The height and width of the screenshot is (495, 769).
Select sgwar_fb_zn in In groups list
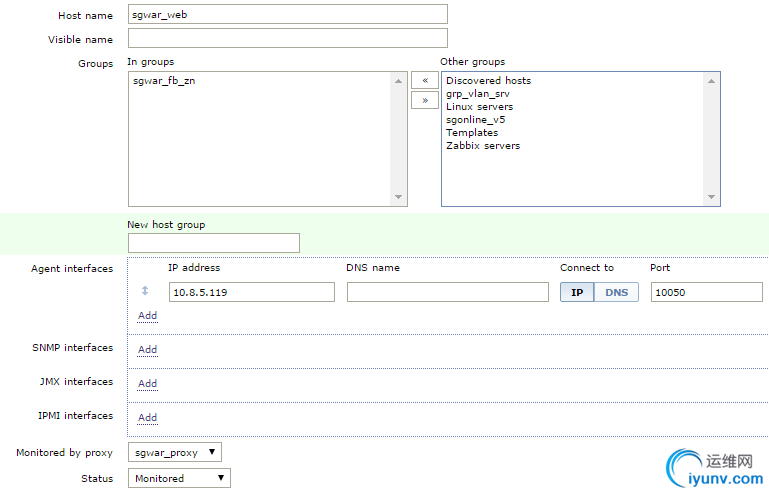164,81
